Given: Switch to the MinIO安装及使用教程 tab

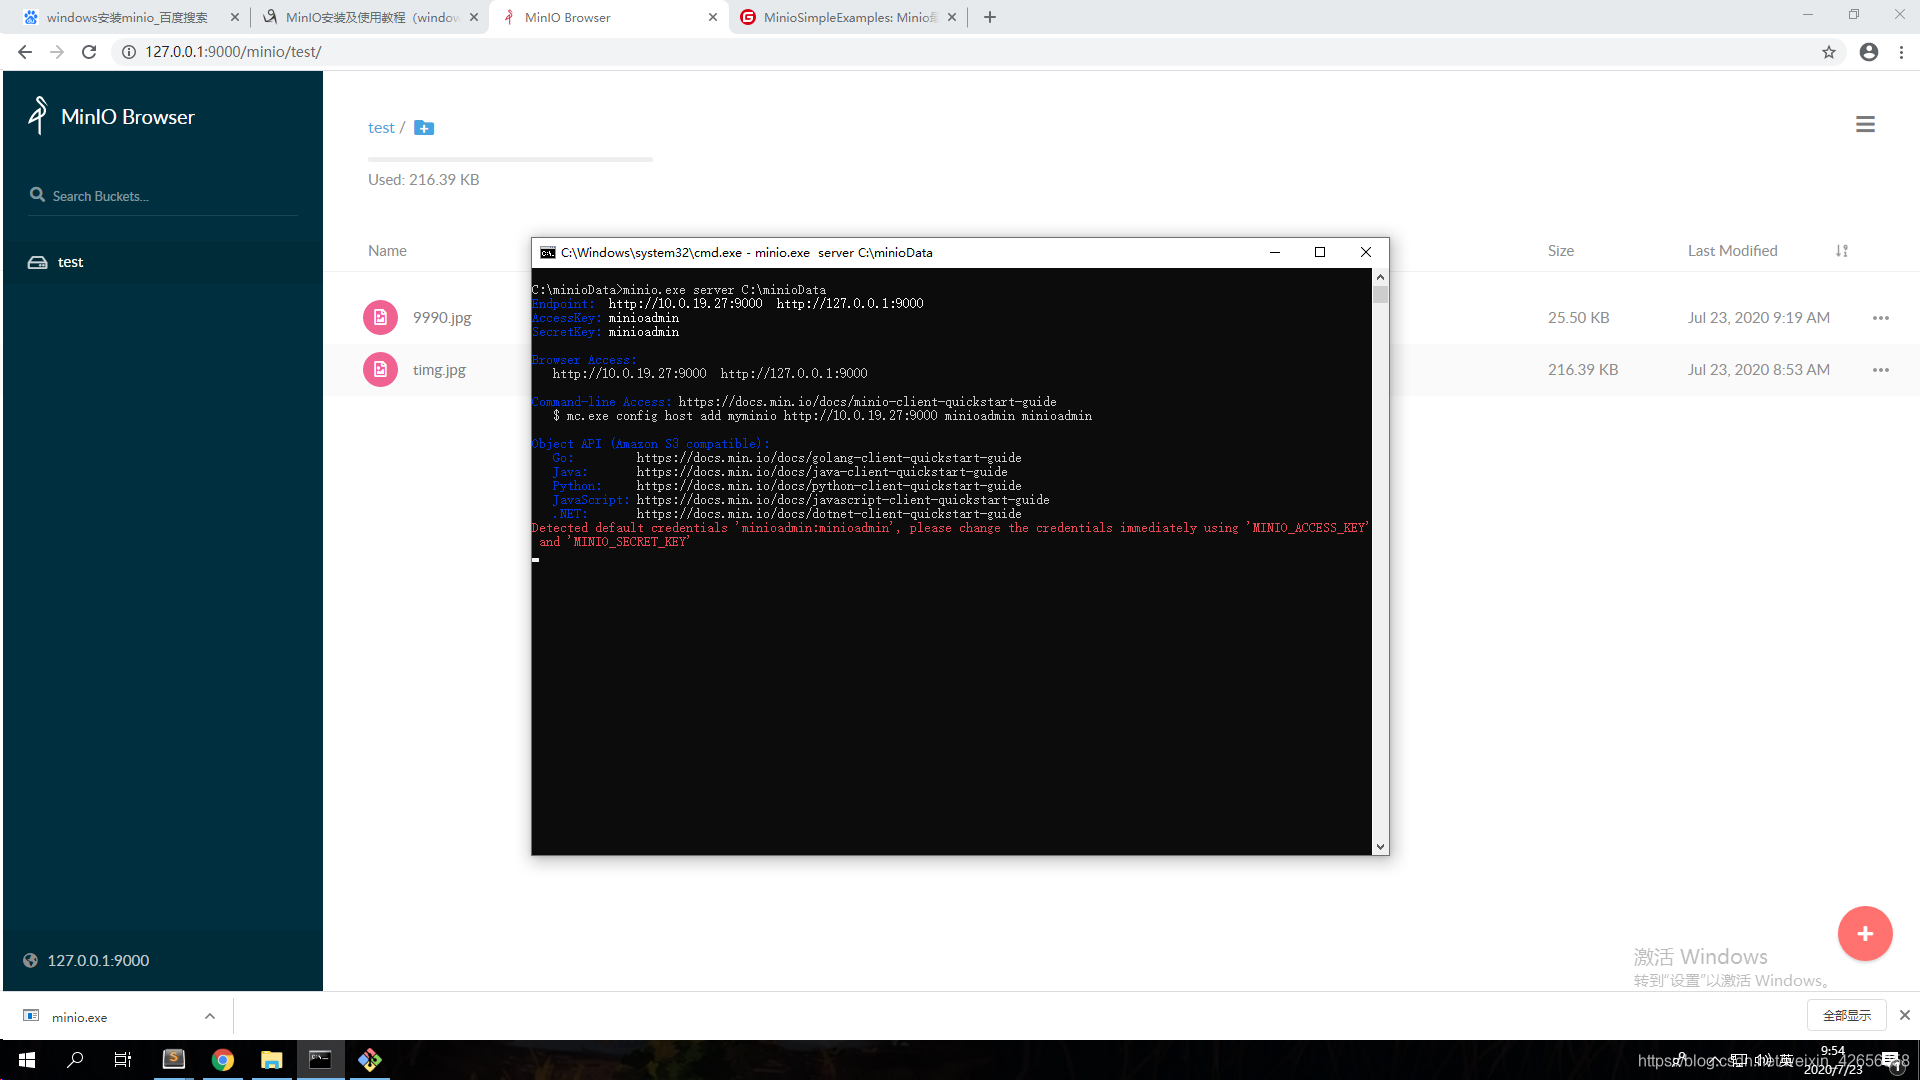Looking at the screenshot, I should tap(370, 17).
